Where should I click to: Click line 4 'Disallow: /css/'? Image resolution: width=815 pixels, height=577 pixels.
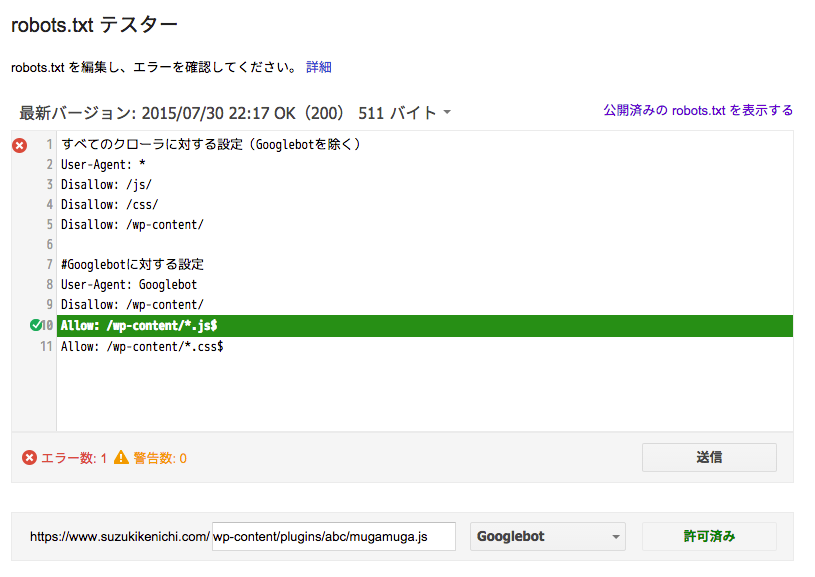(109, 205)
